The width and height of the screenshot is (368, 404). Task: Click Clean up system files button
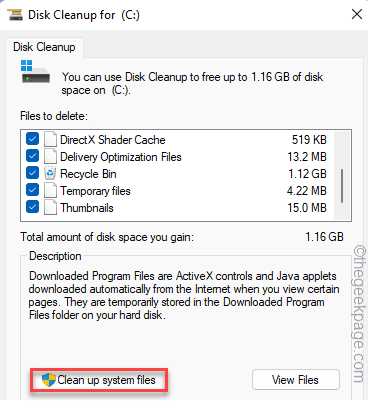click(99, 380)
